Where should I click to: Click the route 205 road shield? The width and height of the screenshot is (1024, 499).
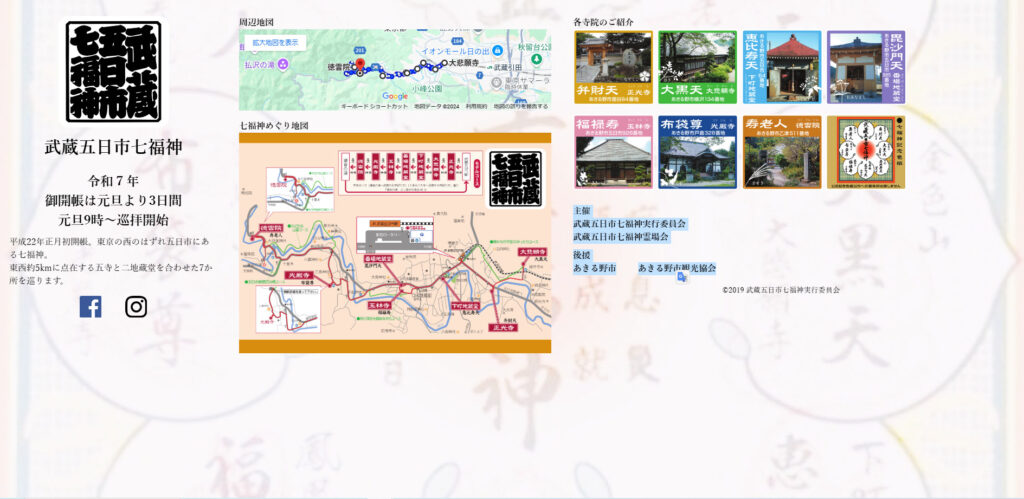[360, 50]
